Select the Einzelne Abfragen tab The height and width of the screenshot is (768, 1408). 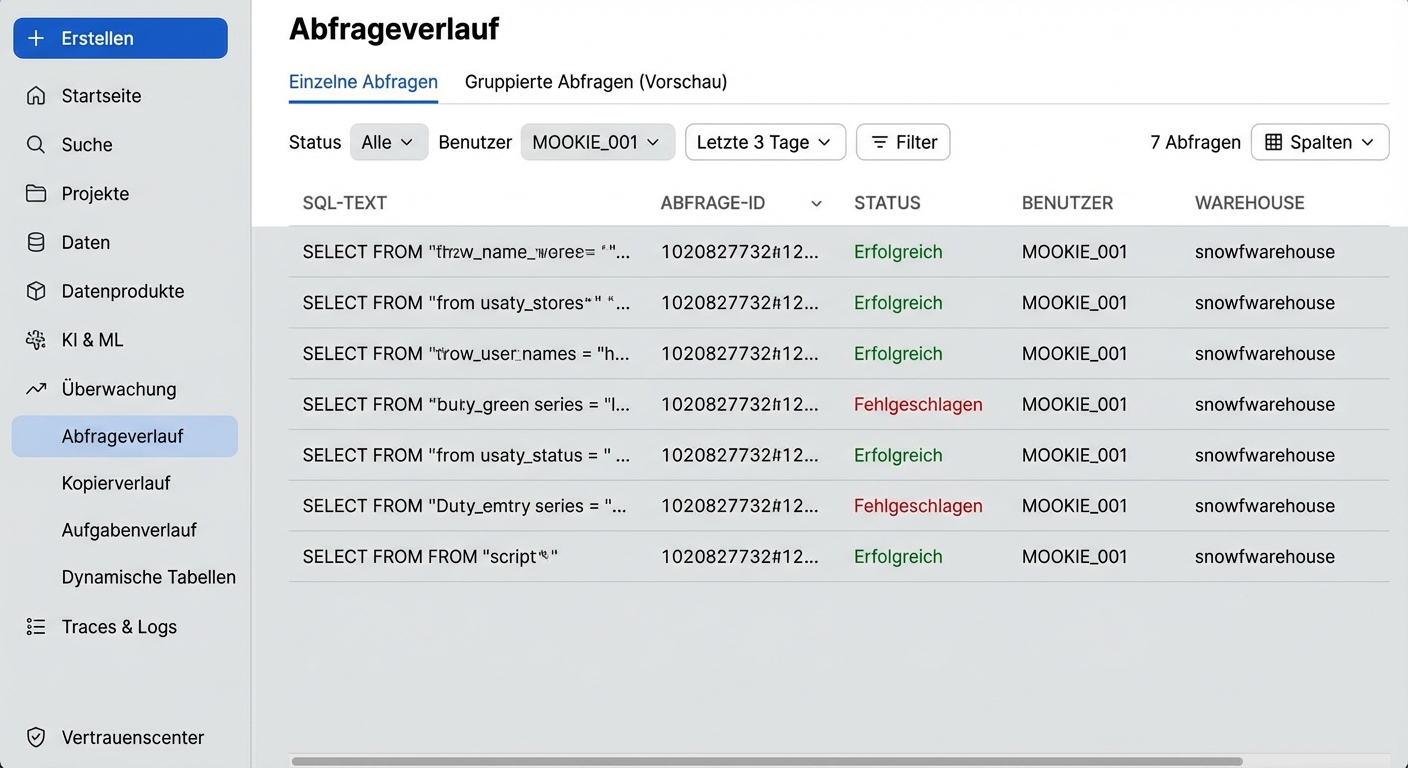point(363,82)
